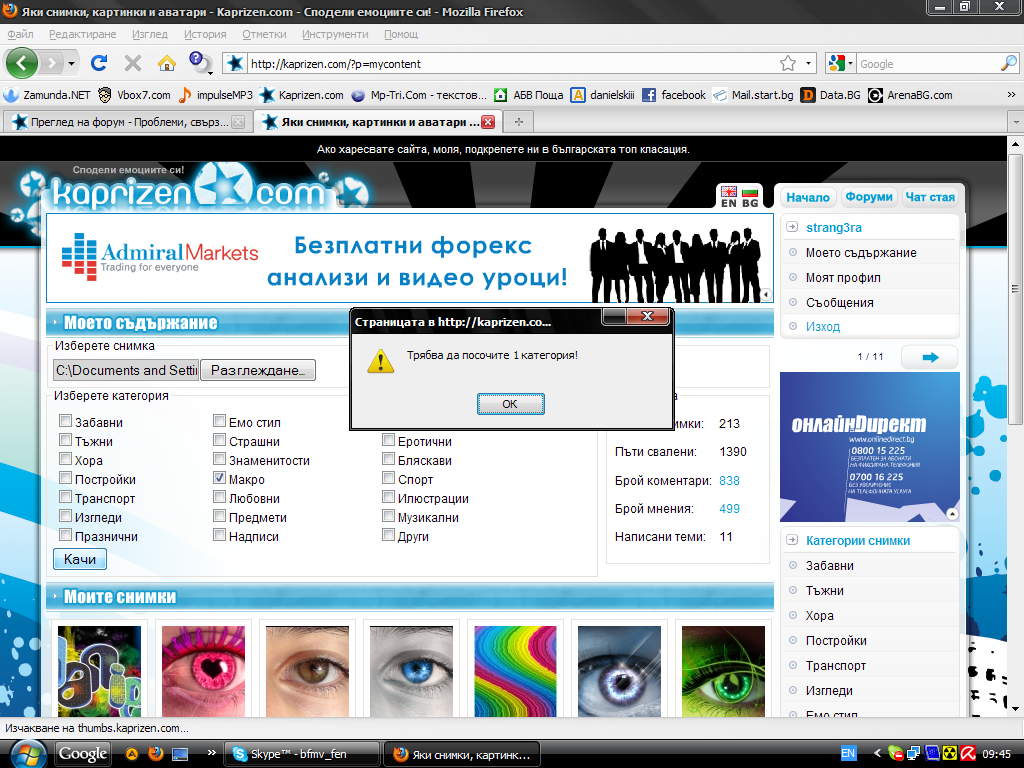Click the Windows Start orb
Image resolution: width=1024 pixels, height=768 pixels.
click(27, 755)
